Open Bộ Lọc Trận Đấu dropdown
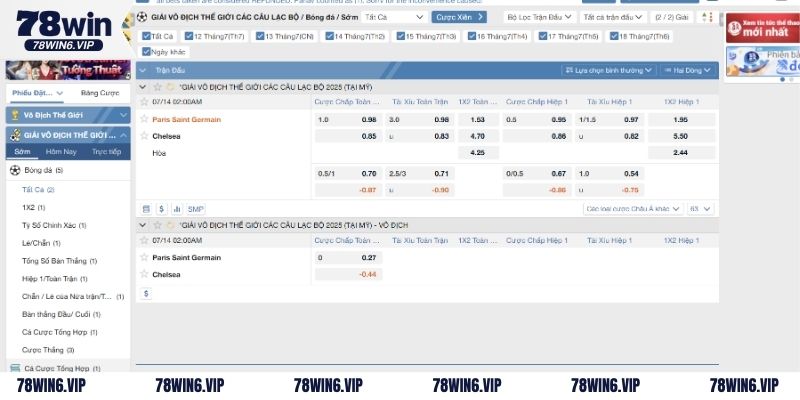This screenshot has width=800, height=400. coord(540,17)
